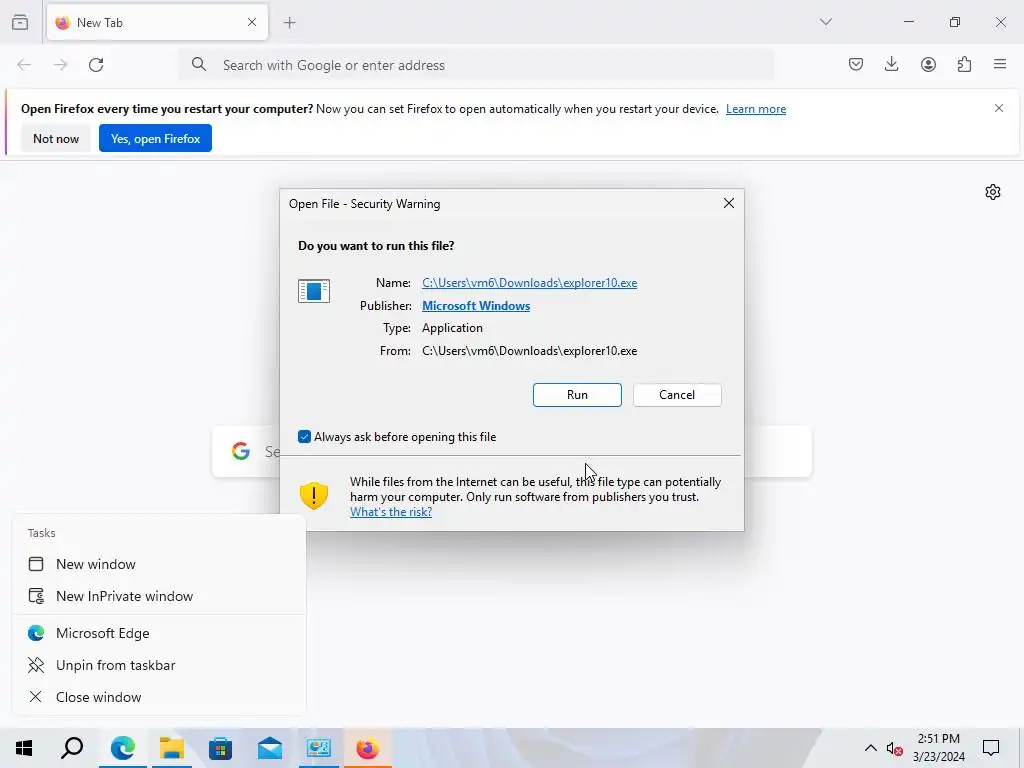
Task: Show hidden system tray icons chevron
Action: pyautogui.click(x=871, y=748)
